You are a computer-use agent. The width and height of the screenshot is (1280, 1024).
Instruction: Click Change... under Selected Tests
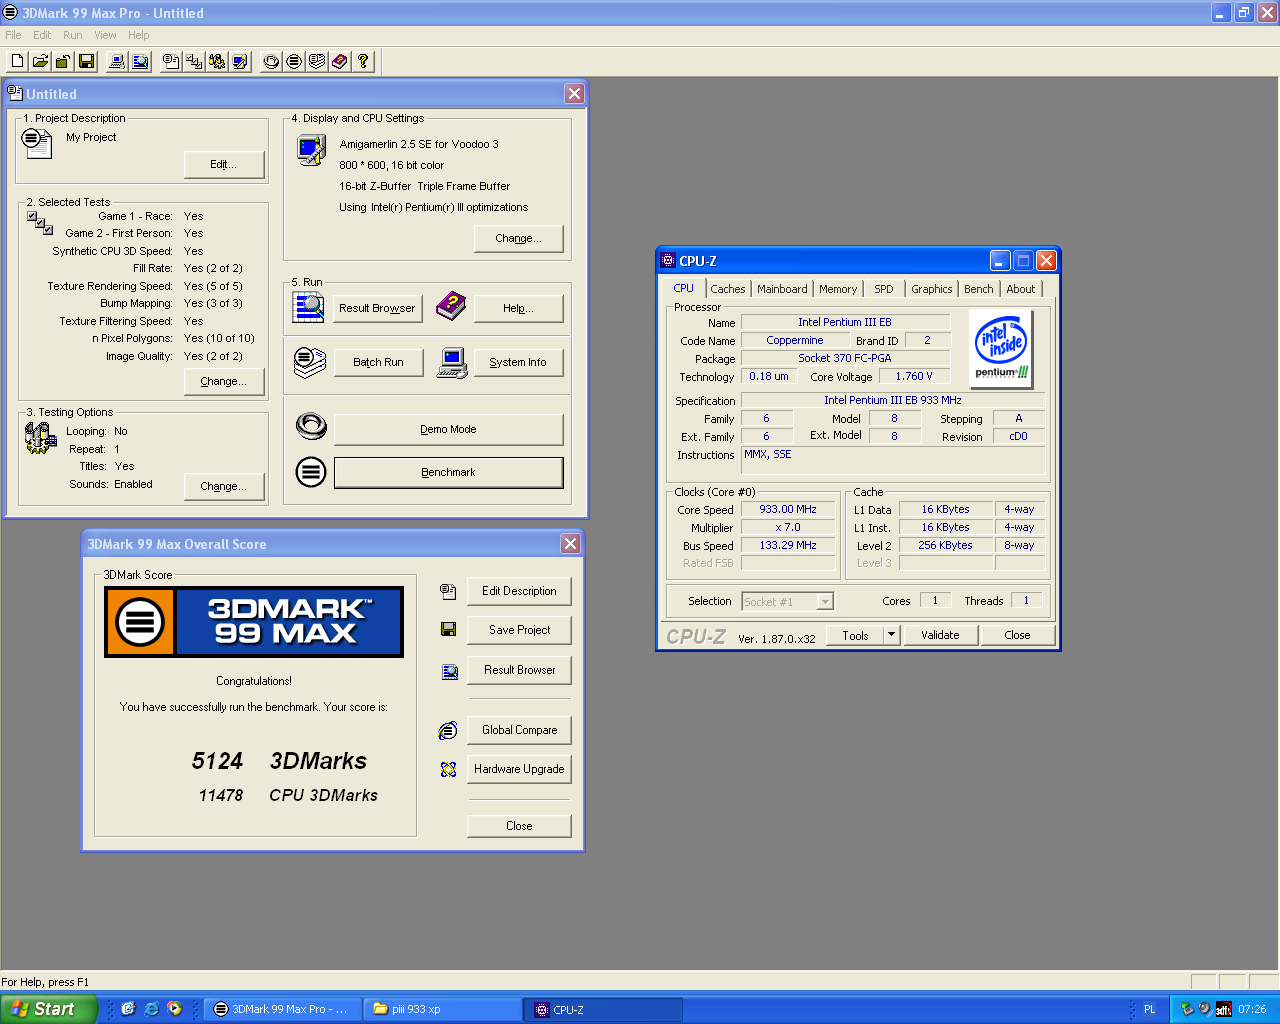click(224, 381)
